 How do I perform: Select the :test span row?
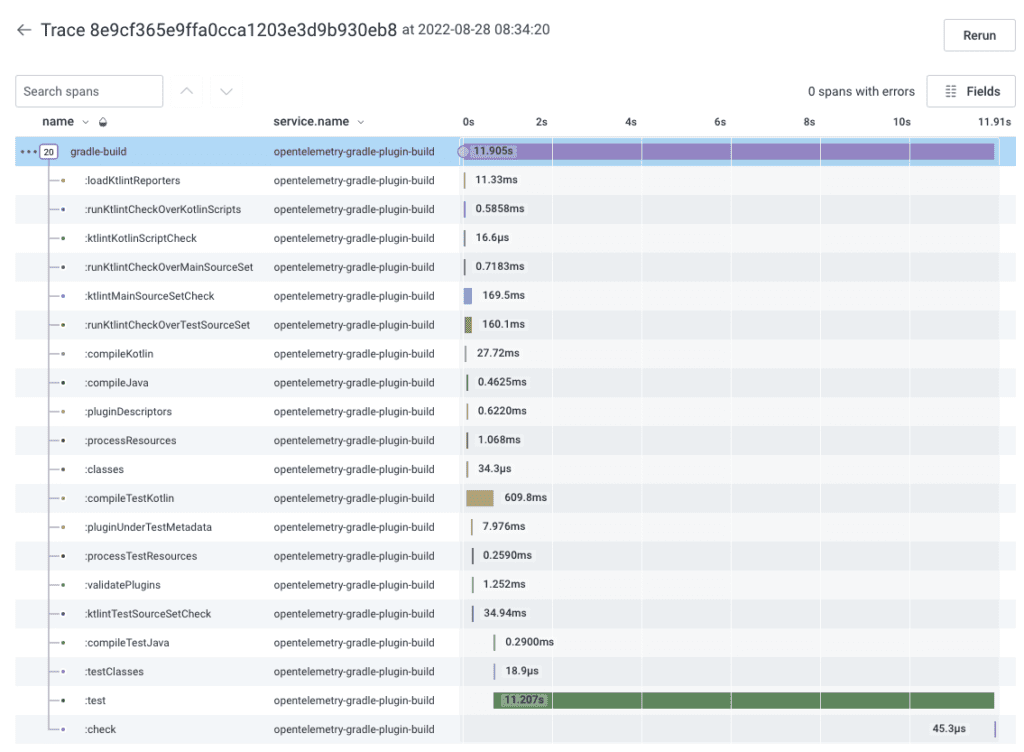click(96, 700)
